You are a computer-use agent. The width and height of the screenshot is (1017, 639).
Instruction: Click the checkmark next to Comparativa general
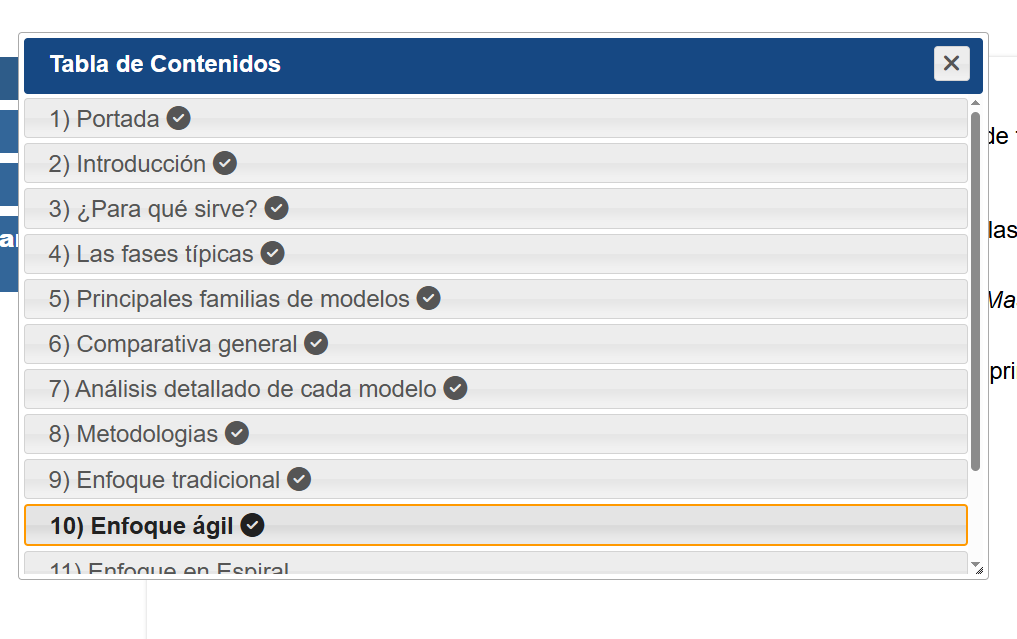pyautogui.click(x=316, y=343)
